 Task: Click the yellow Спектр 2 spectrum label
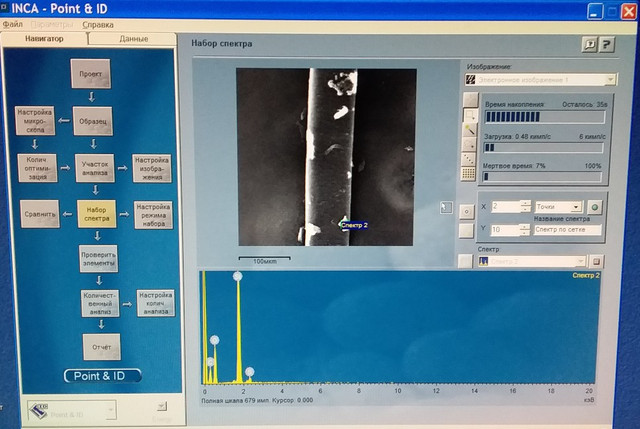coord(586,276)
